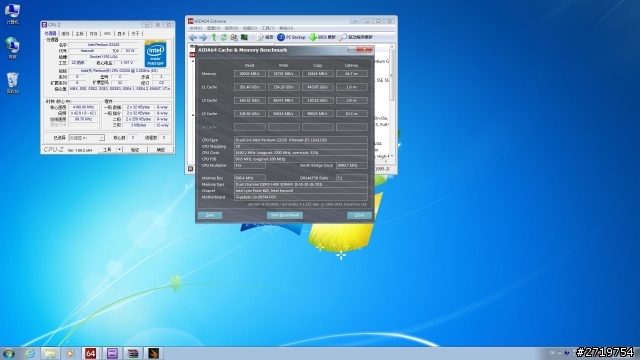This screenshot has width=640, height=360.
Task: Click the Memory Write result field
Action: pyautogui.click(x=284, y=73)
